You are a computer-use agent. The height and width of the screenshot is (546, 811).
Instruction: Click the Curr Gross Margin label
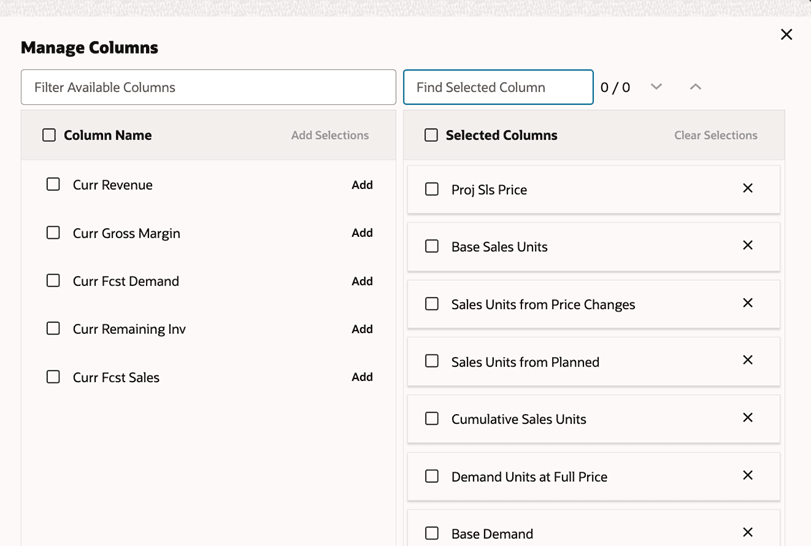tap(127, 234)
